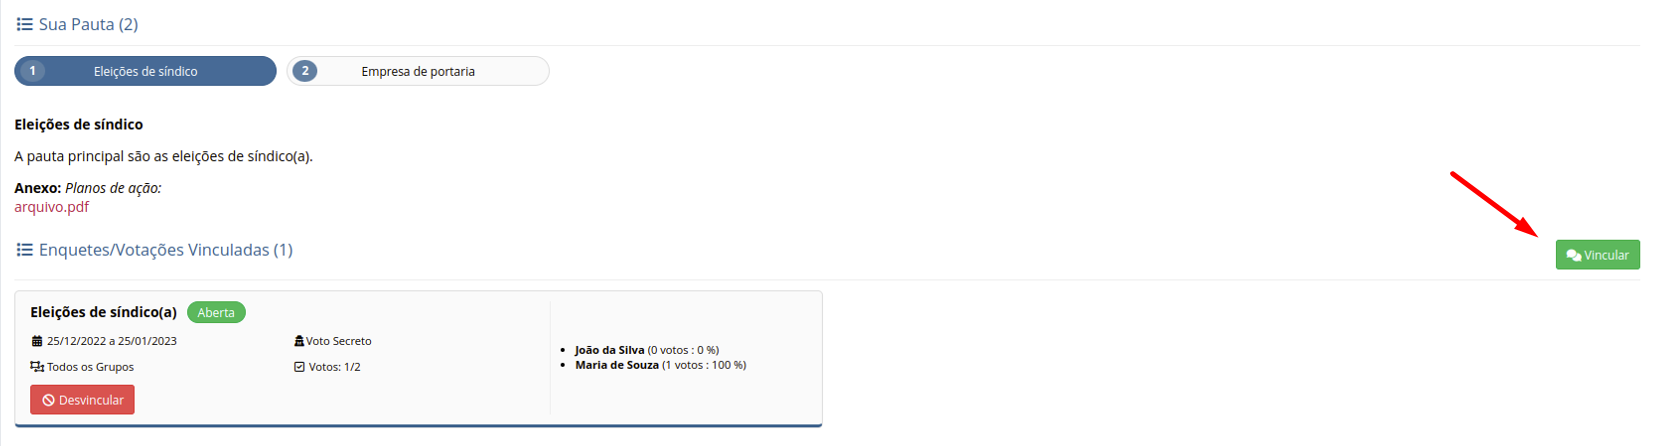Click the ban icon in Desvincular button

(x=48, y=400)
